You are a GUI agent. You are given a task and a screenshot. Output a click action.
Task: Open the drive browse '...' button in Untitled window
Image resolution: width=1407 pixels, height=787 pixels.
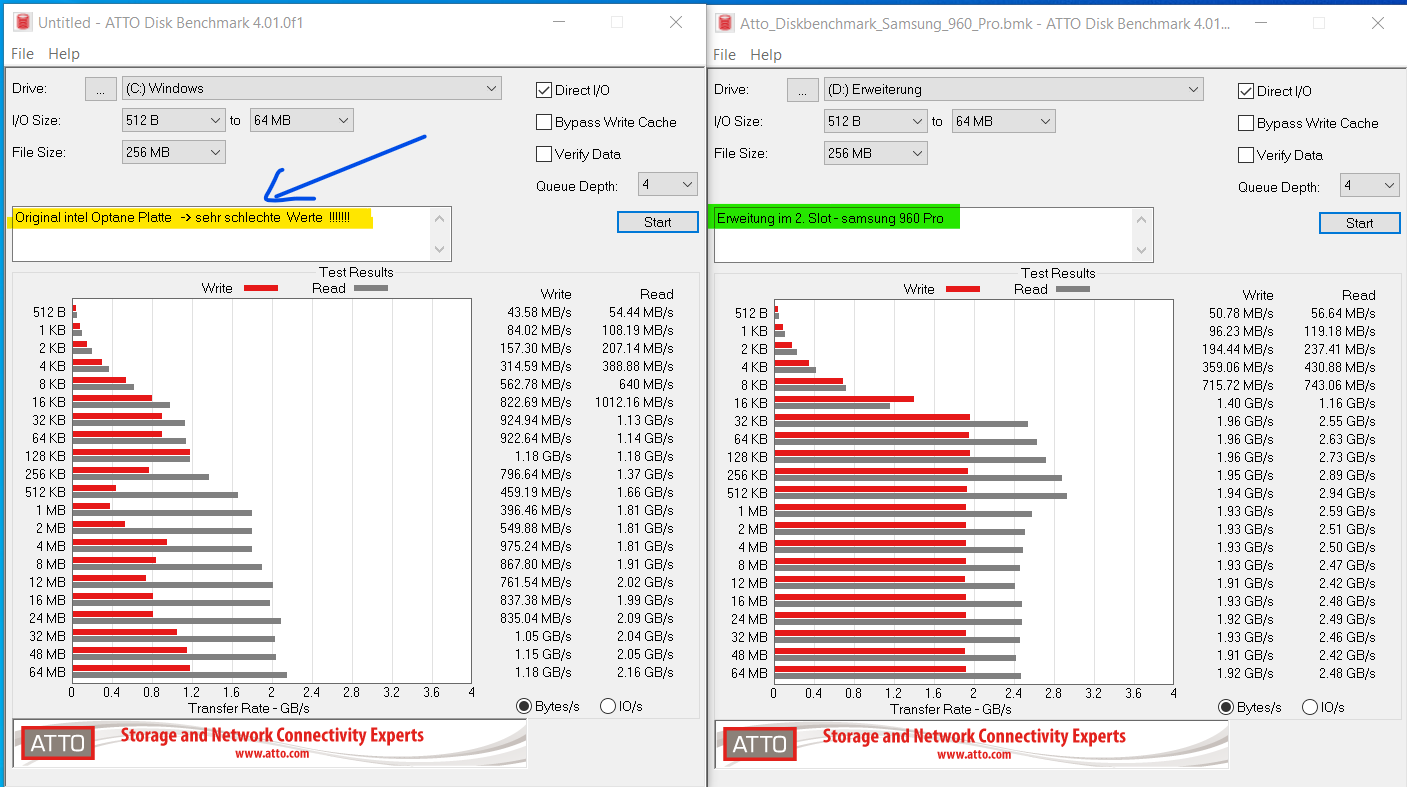pos(100,89)
